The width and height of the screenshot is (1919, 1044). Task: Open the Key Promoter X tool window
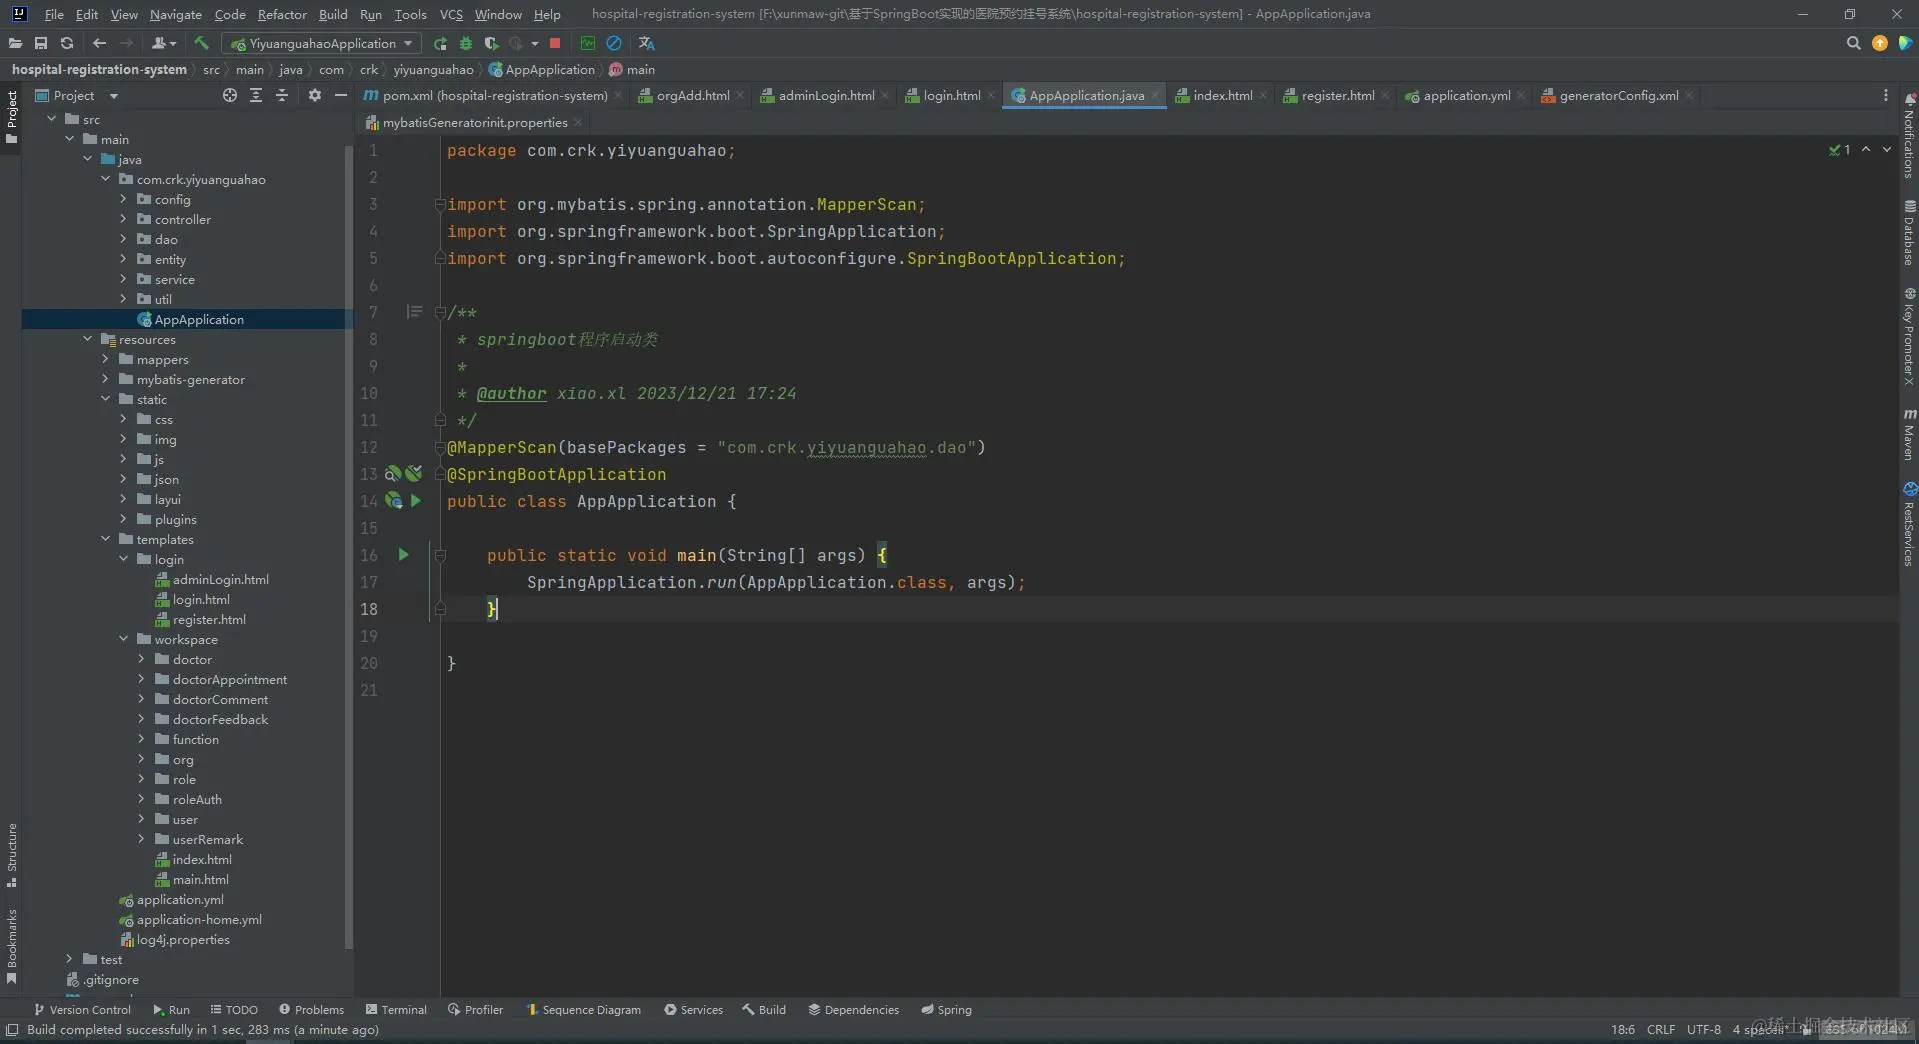[1909, 337]
